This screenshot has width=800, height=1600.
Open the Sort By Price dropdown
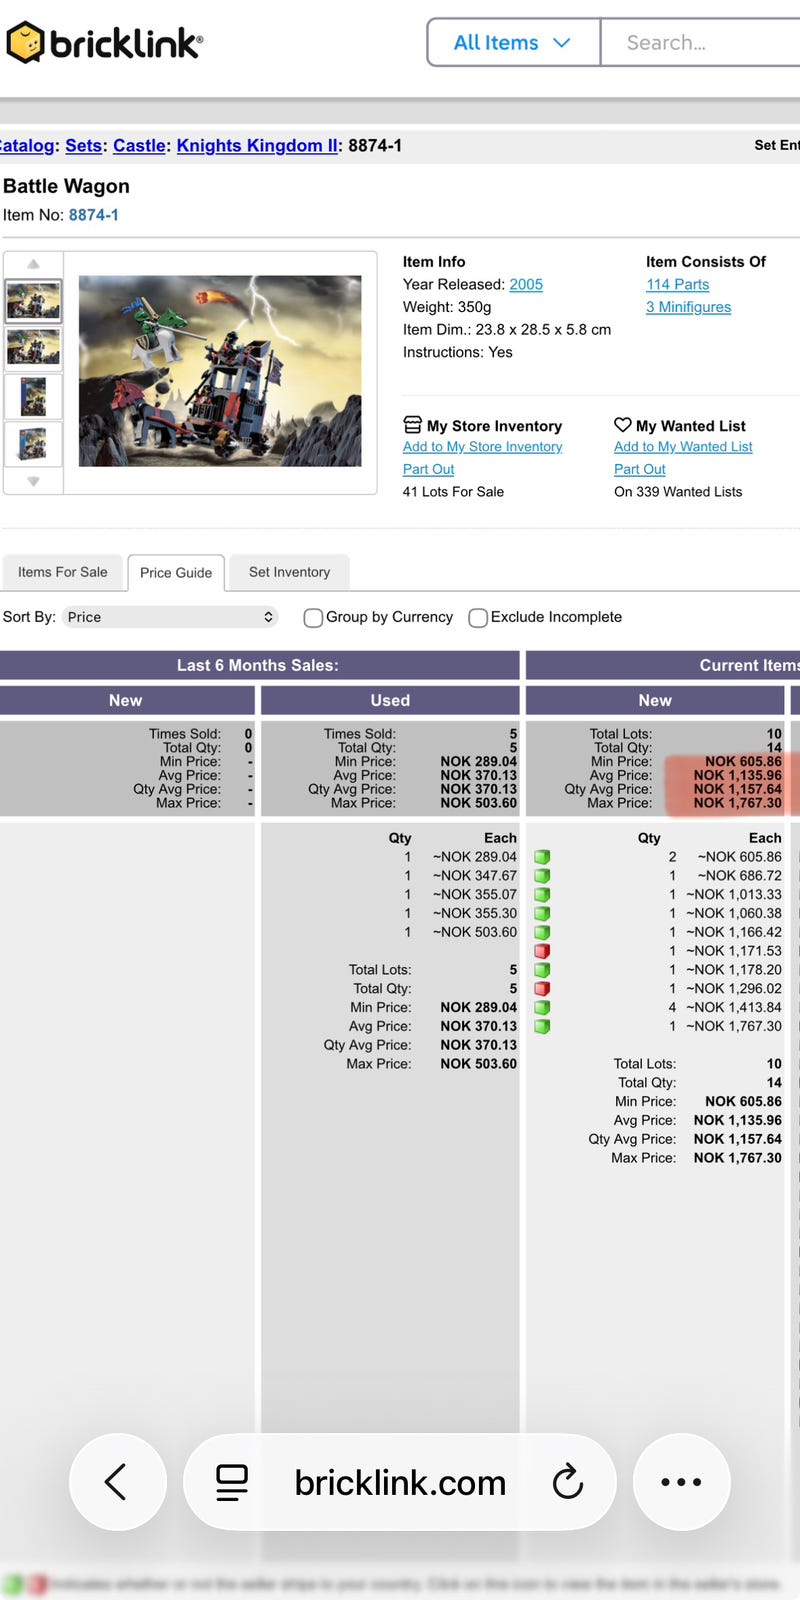pos(170,617)
